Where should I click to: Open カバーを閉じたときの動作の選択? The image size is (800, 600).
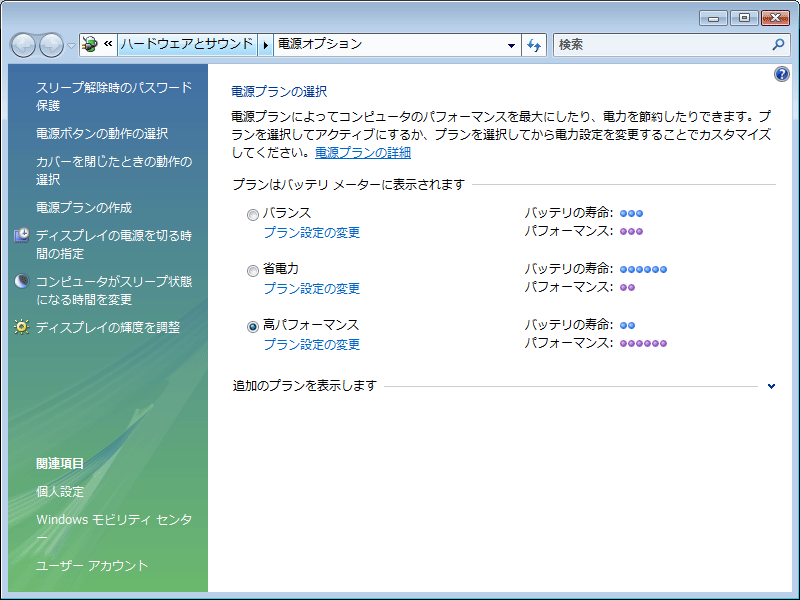114,170
